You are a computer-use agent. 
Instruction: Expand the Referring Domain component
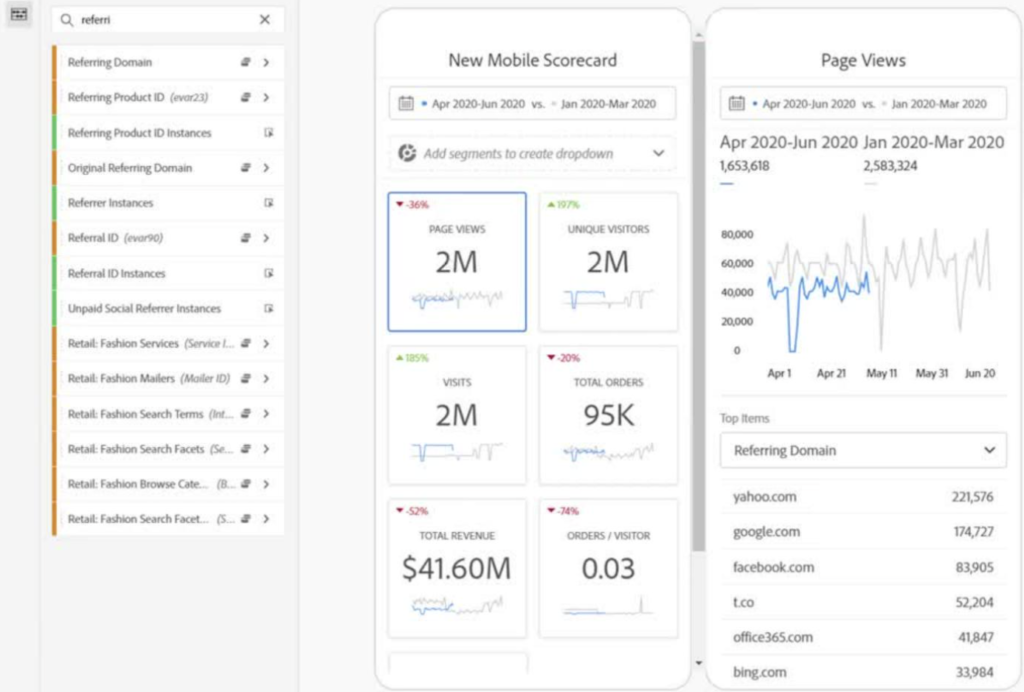266,63
